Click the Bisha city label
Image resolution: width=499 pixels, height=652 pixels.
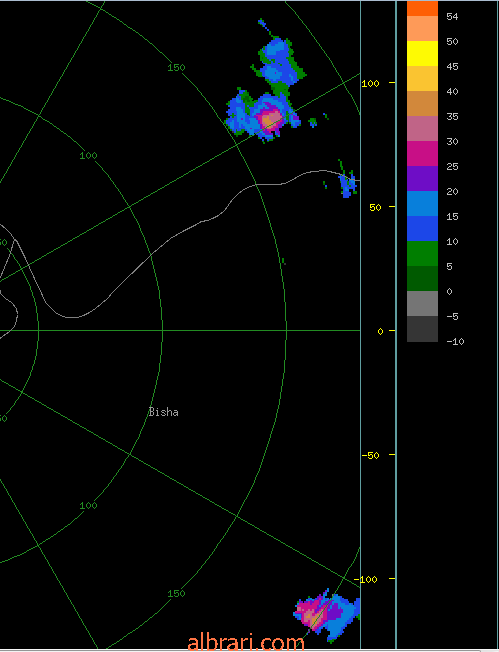pos(164,412)
